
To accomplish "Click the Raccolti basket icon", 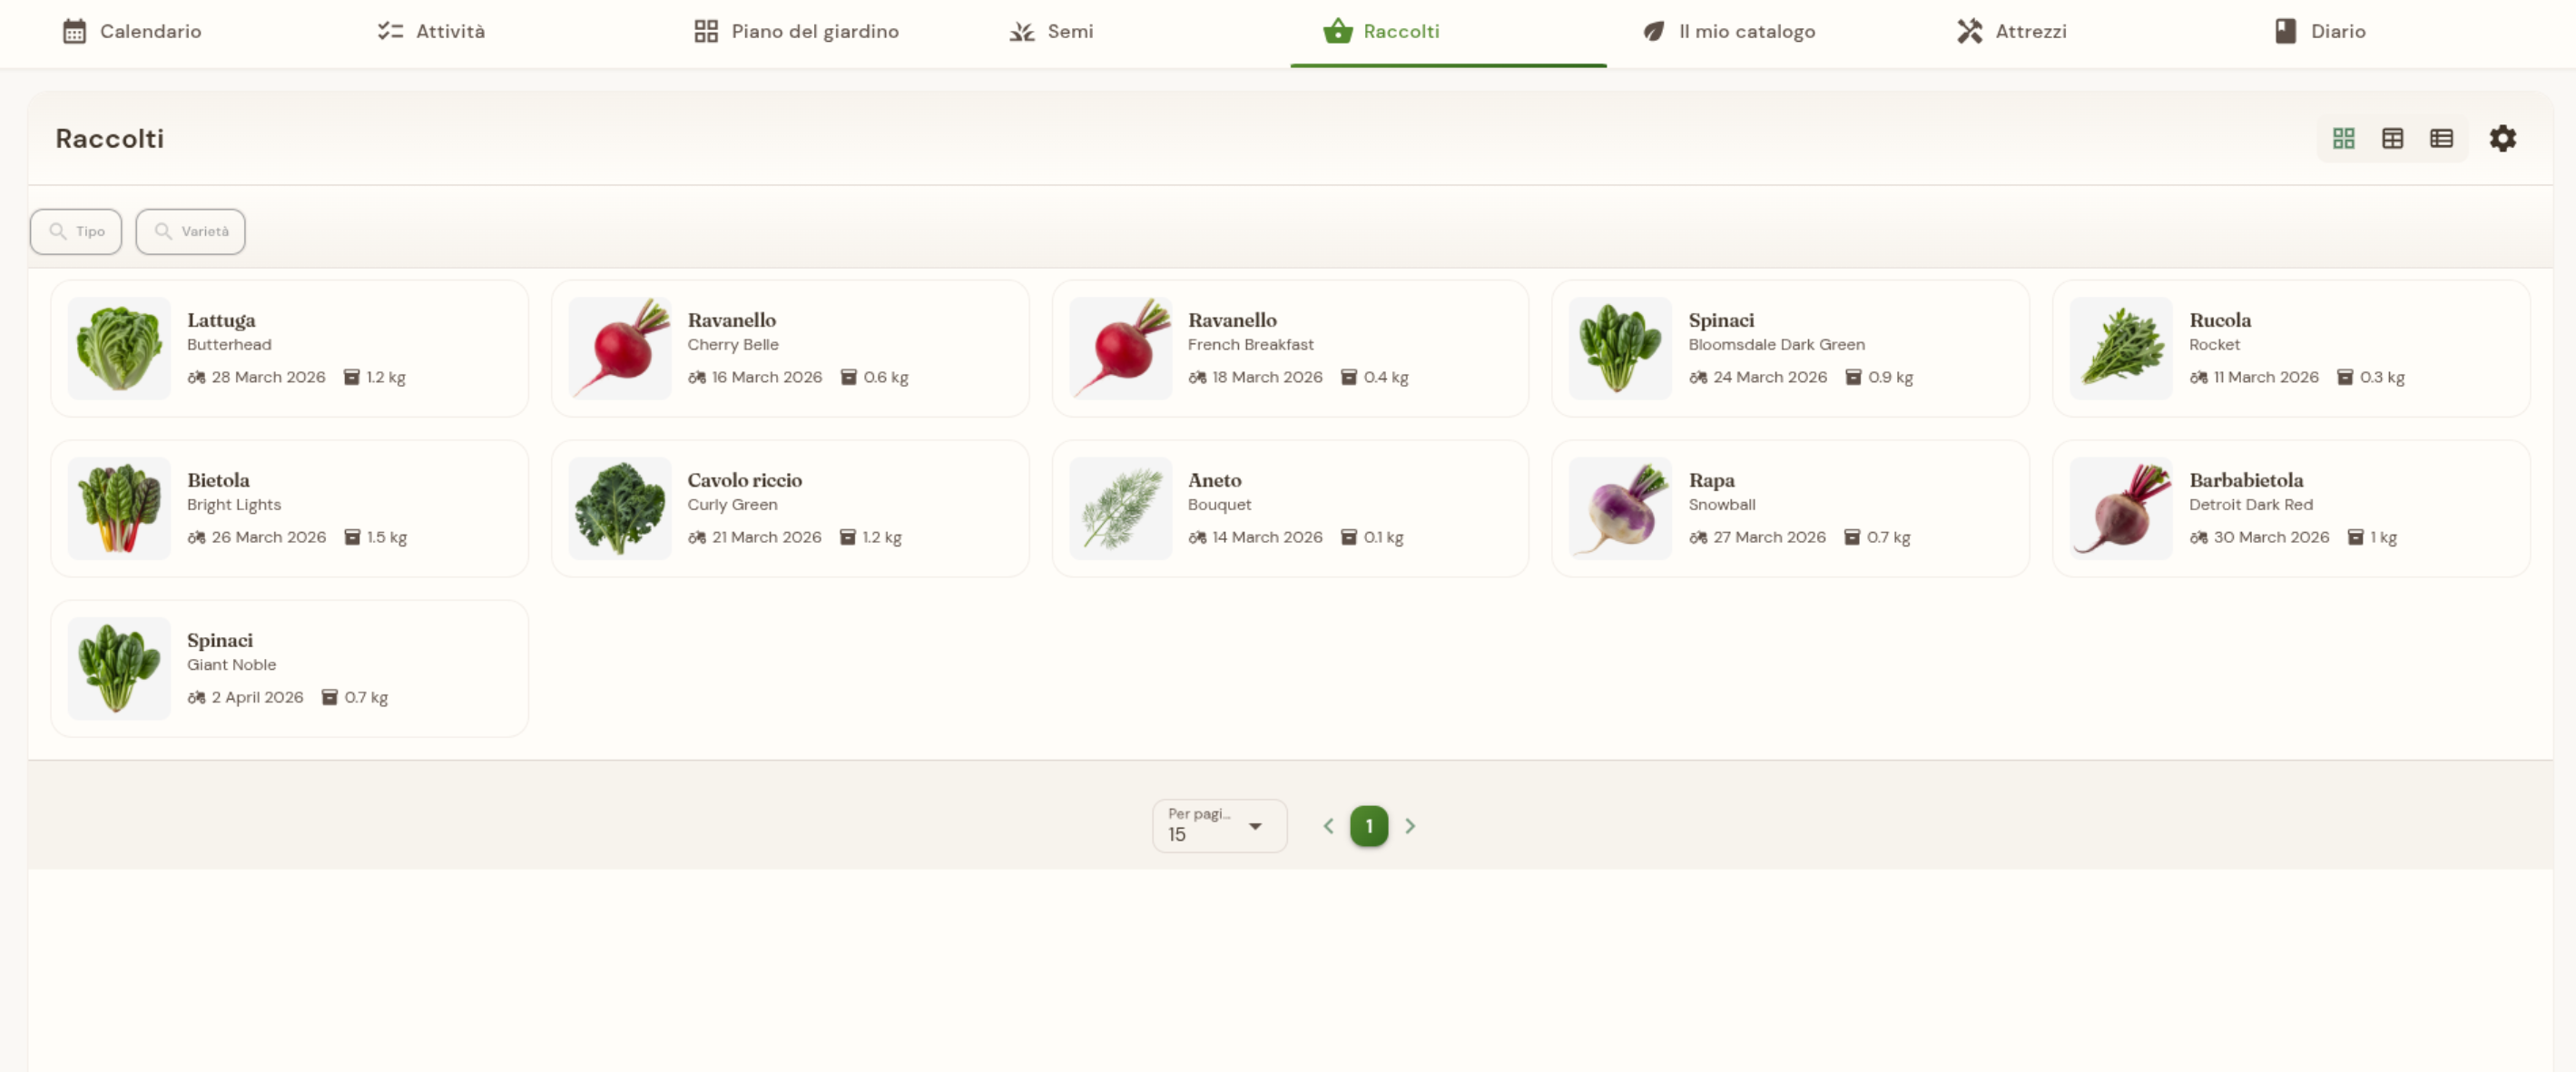I will (x=1337, y=31).
